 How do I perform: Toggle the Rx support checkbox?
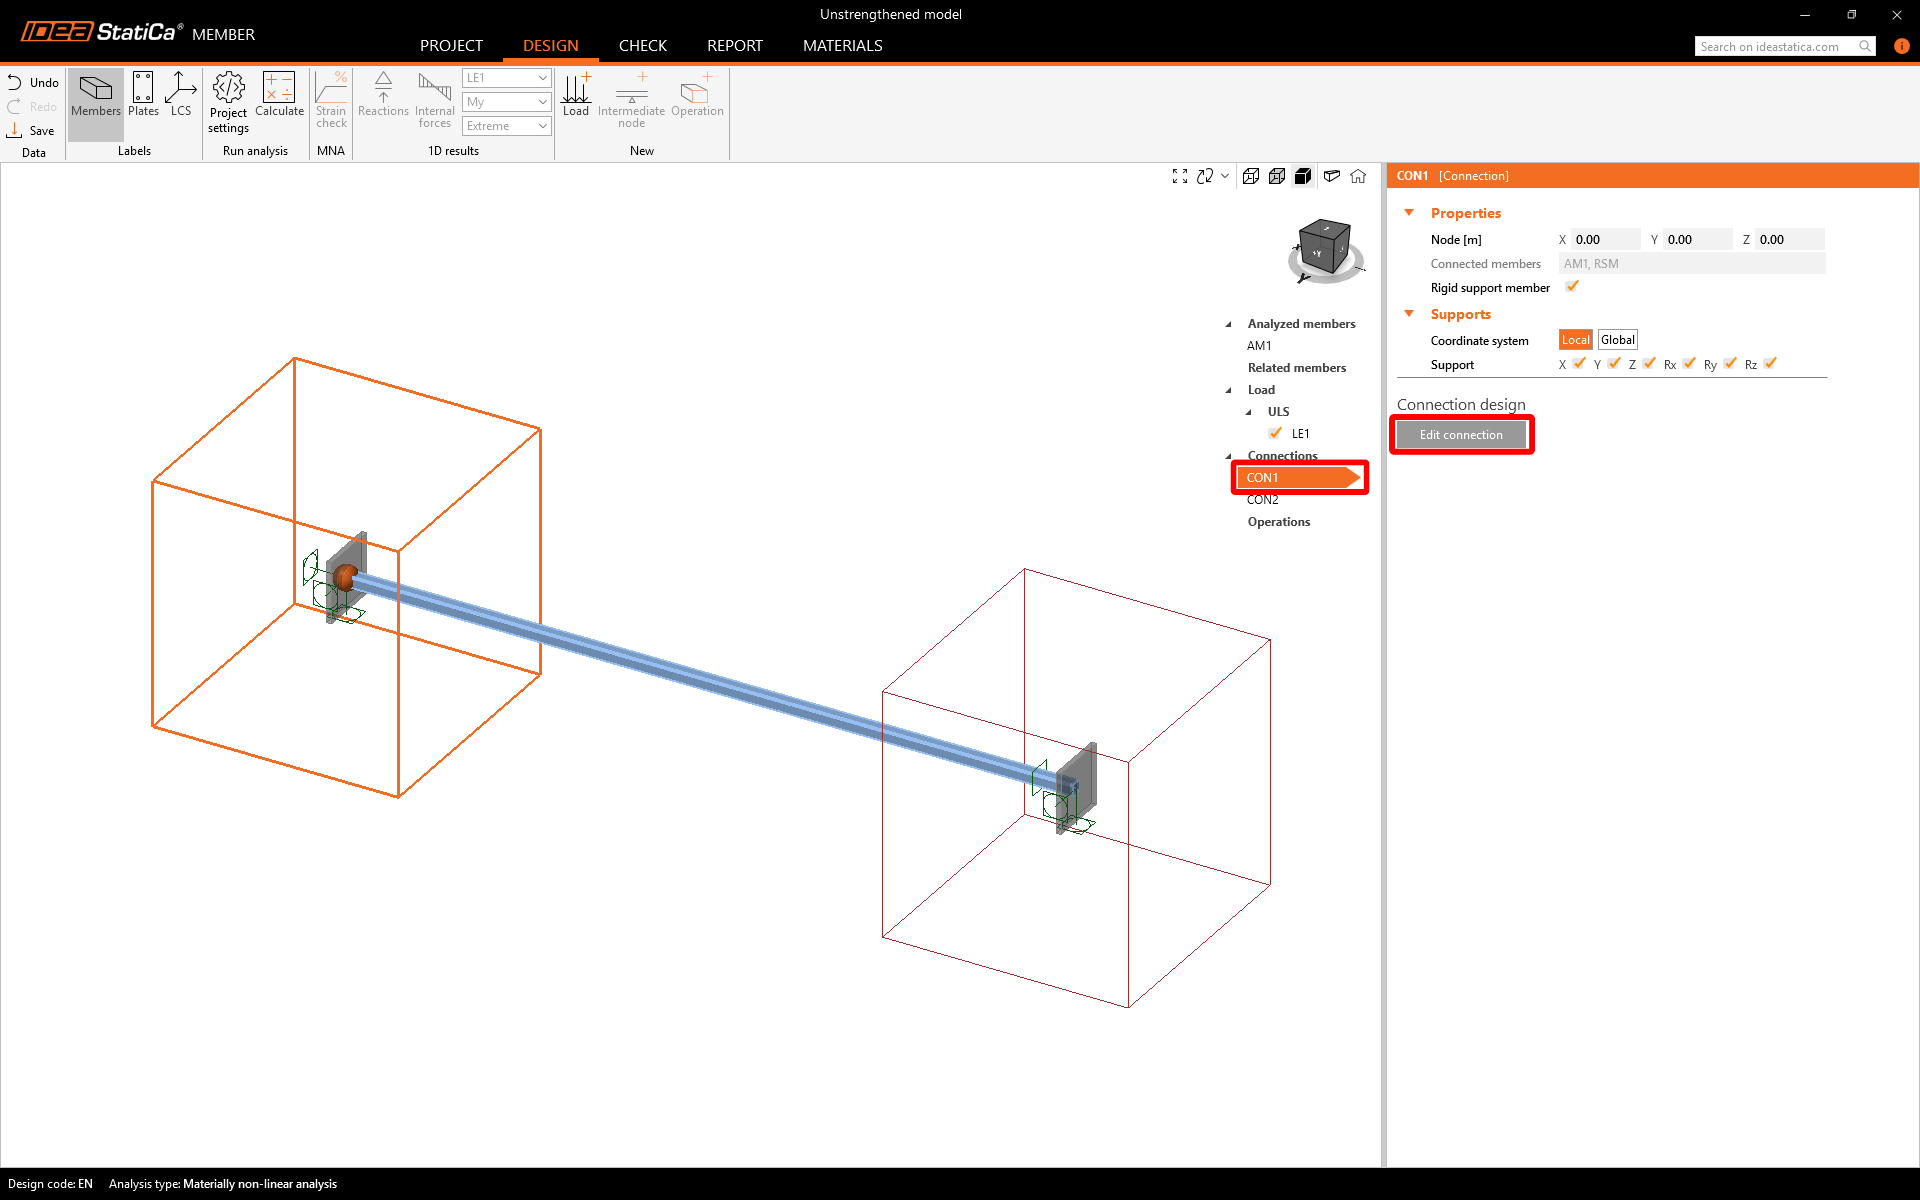pos(1689,364)
